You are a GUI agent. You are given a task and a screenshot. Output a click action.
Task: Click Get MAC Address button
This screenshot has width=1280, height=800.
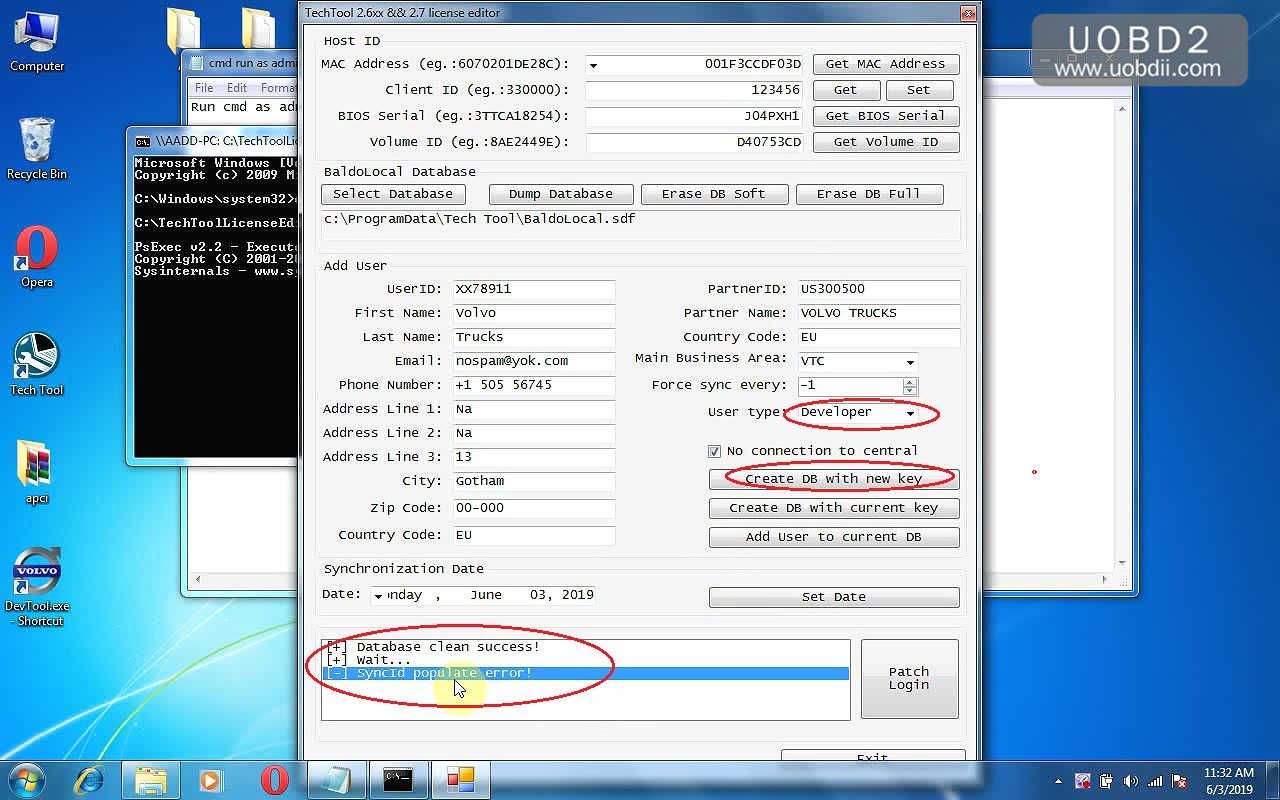886,64
